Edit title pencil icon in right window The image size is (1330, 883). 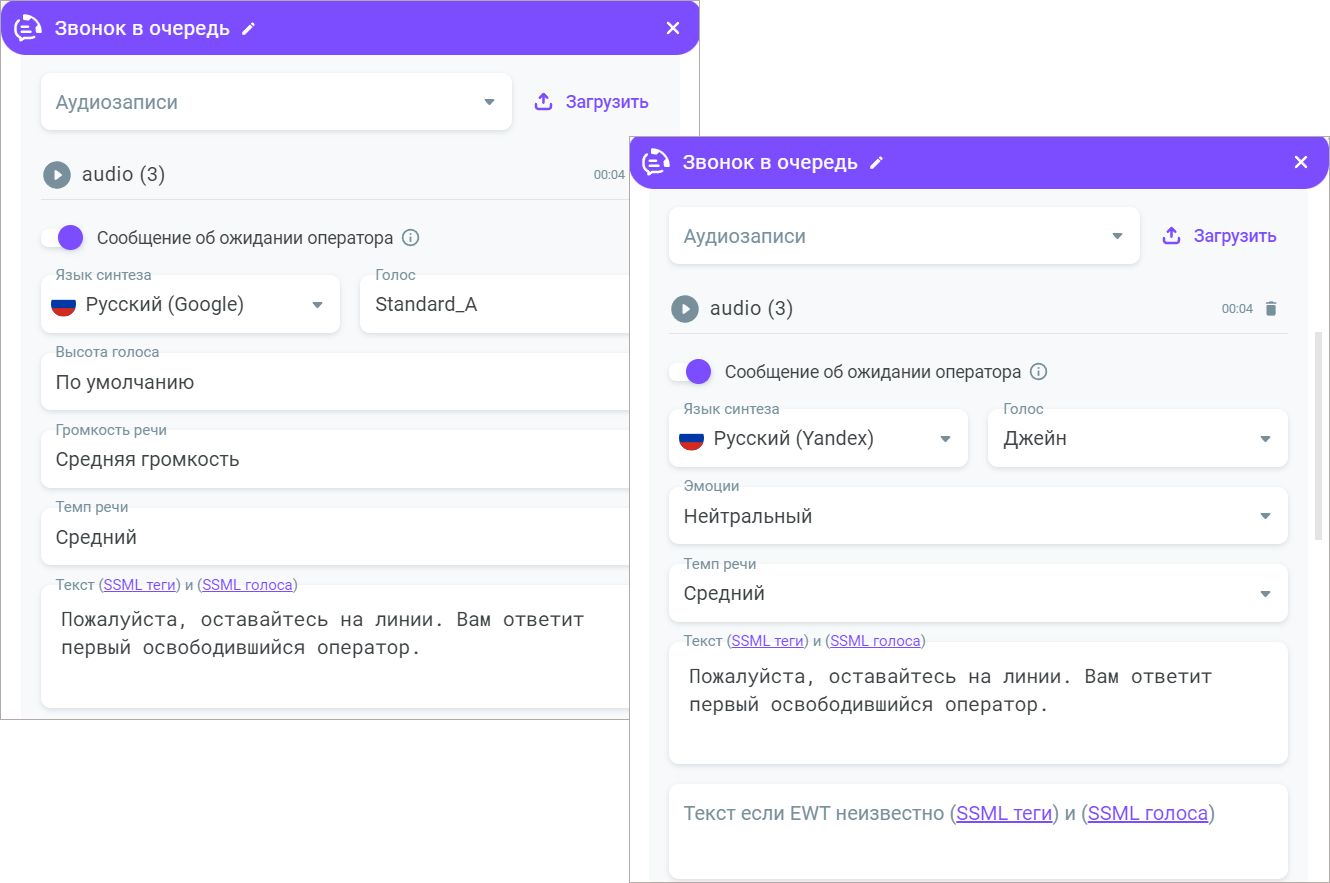click(x=877, y=163)
